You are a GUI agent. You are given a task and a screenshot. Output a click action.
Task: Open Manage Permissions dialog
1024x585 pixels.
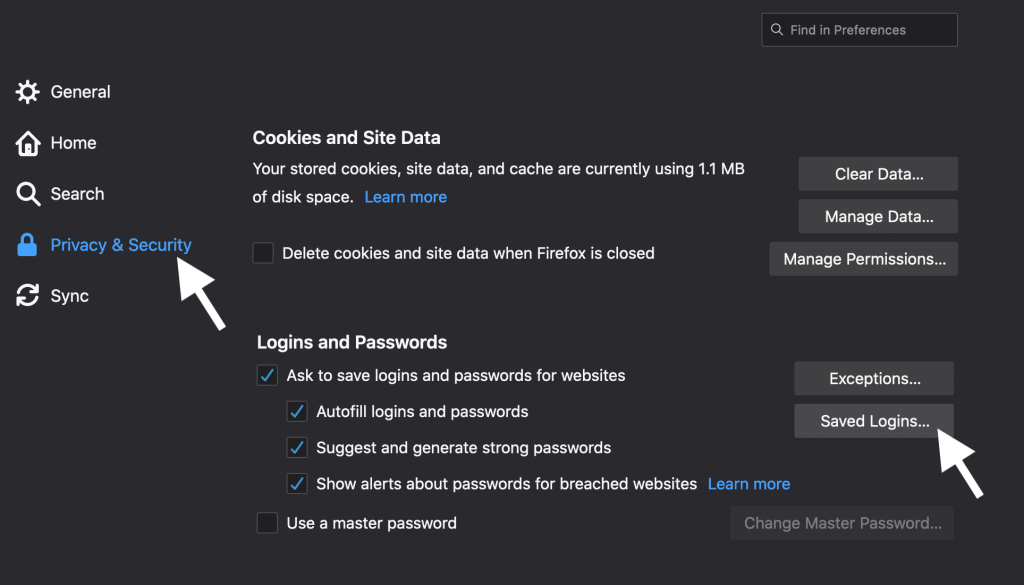pos(863,259)
